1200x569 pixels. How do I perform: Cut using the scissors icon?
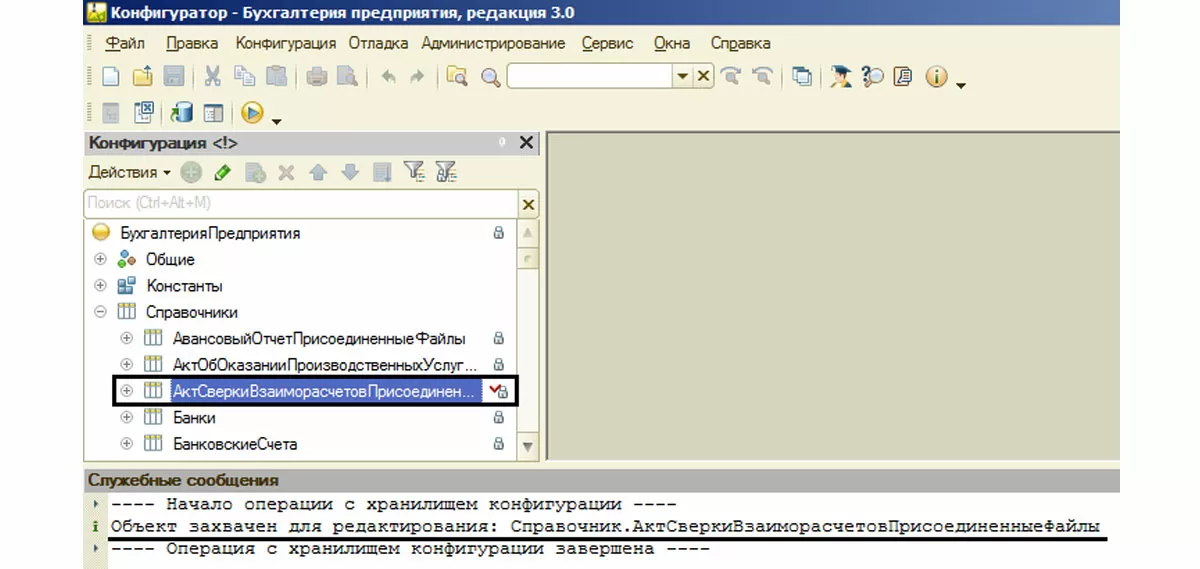(213, 76)
